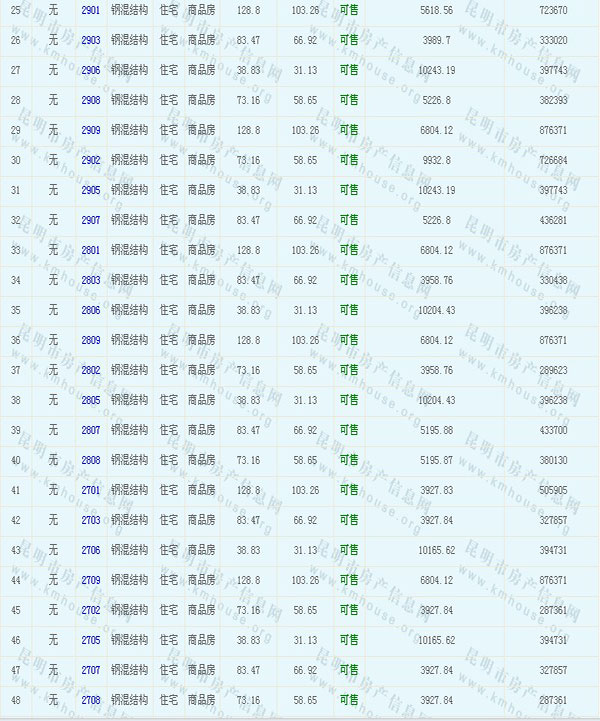Select the 2806 room number
This screenshot has width=600, height=721.
click(91, 310)
